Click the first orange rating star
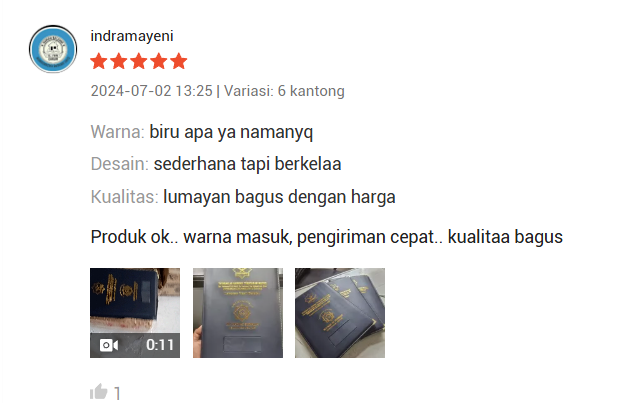The height and width of the screenshot is (403, 638). coord(99,61)
